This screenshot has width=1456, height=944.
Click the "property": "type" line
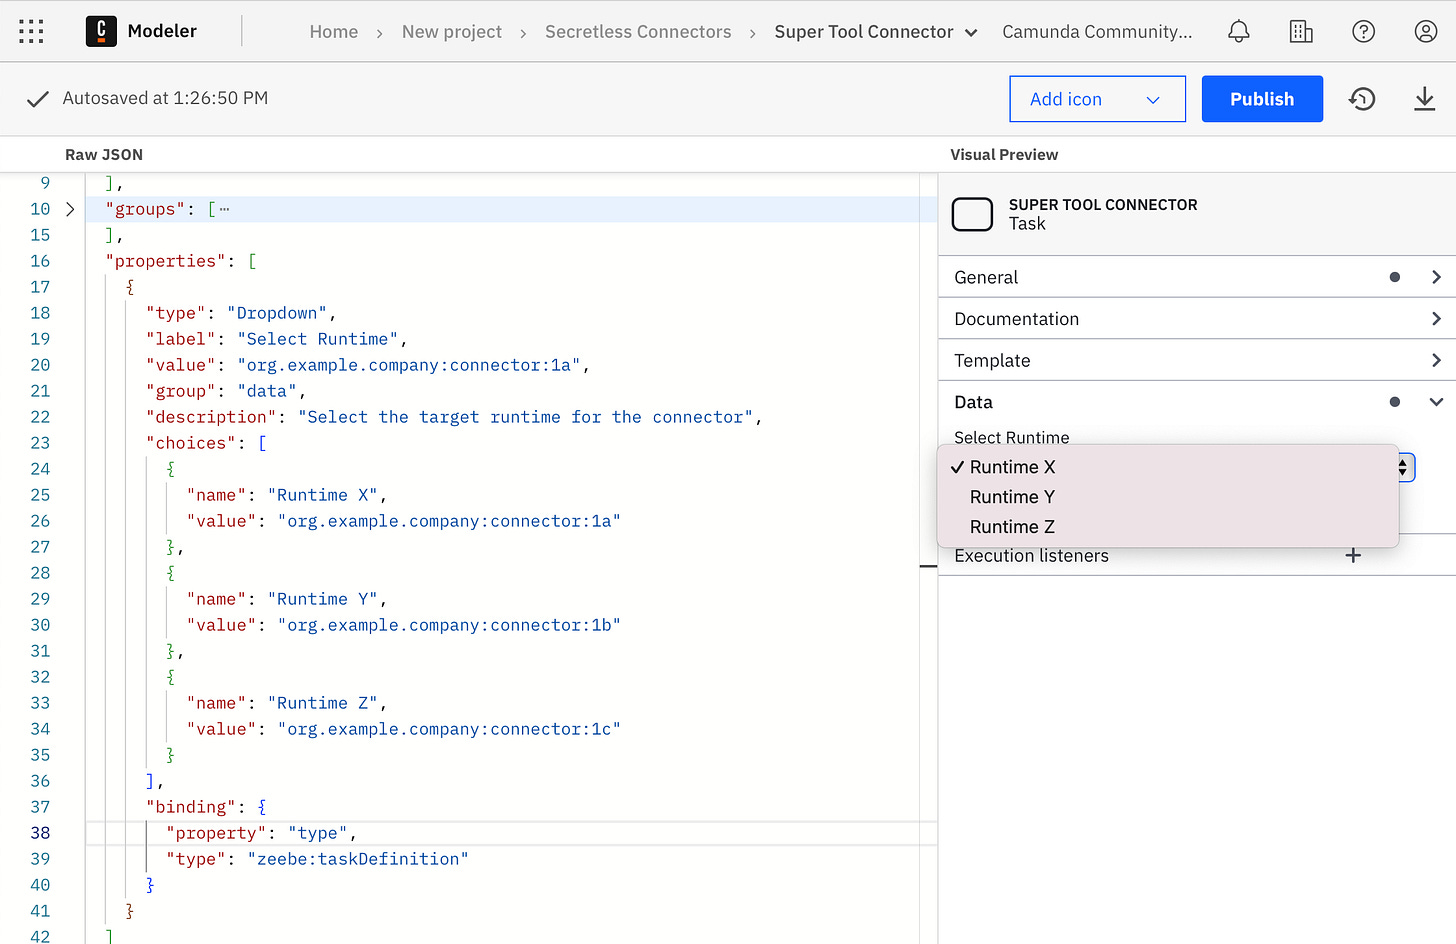[x=261, y=833]
